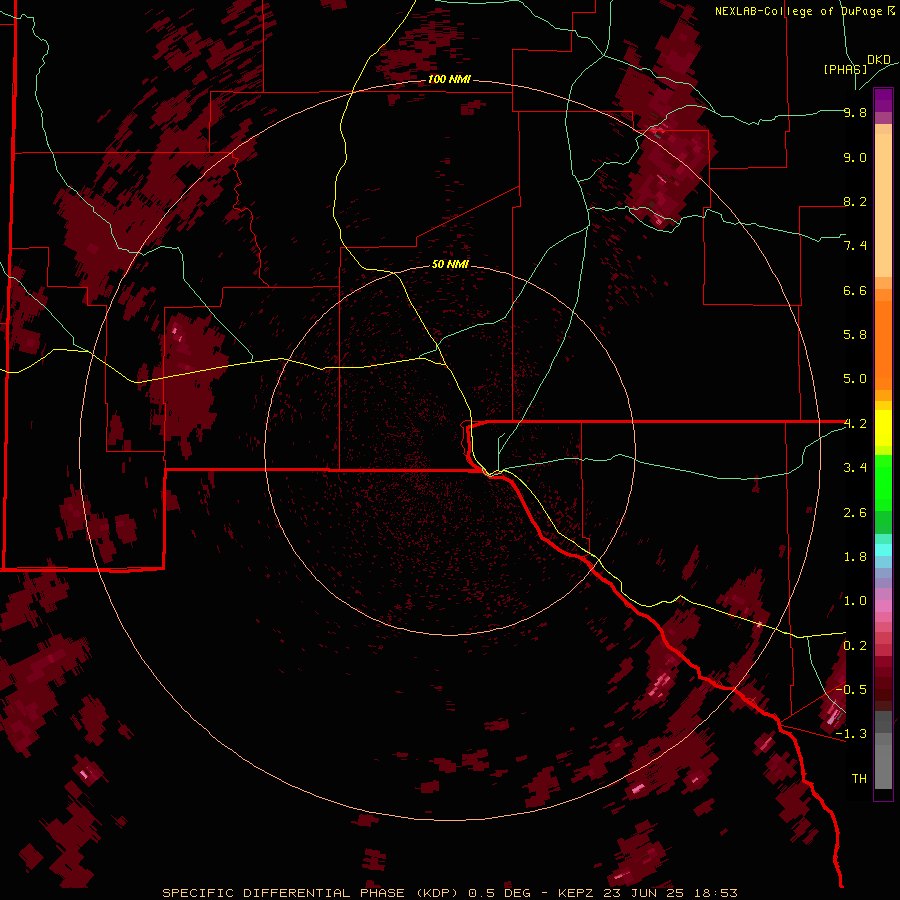This screenshot has width=900, height=900.
Task: Click the DKD label near the color scale
Action: coord(879,60)
